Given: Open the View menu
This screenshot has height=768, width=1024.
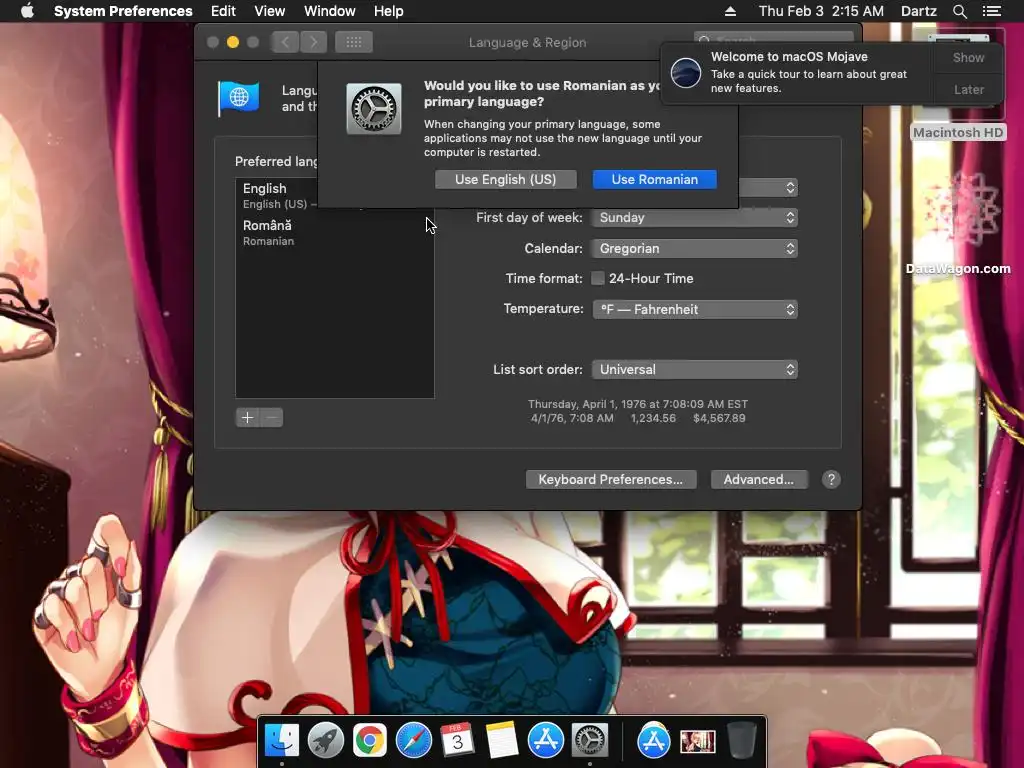Looking at the screenshot, I should [x=270, y=11].
